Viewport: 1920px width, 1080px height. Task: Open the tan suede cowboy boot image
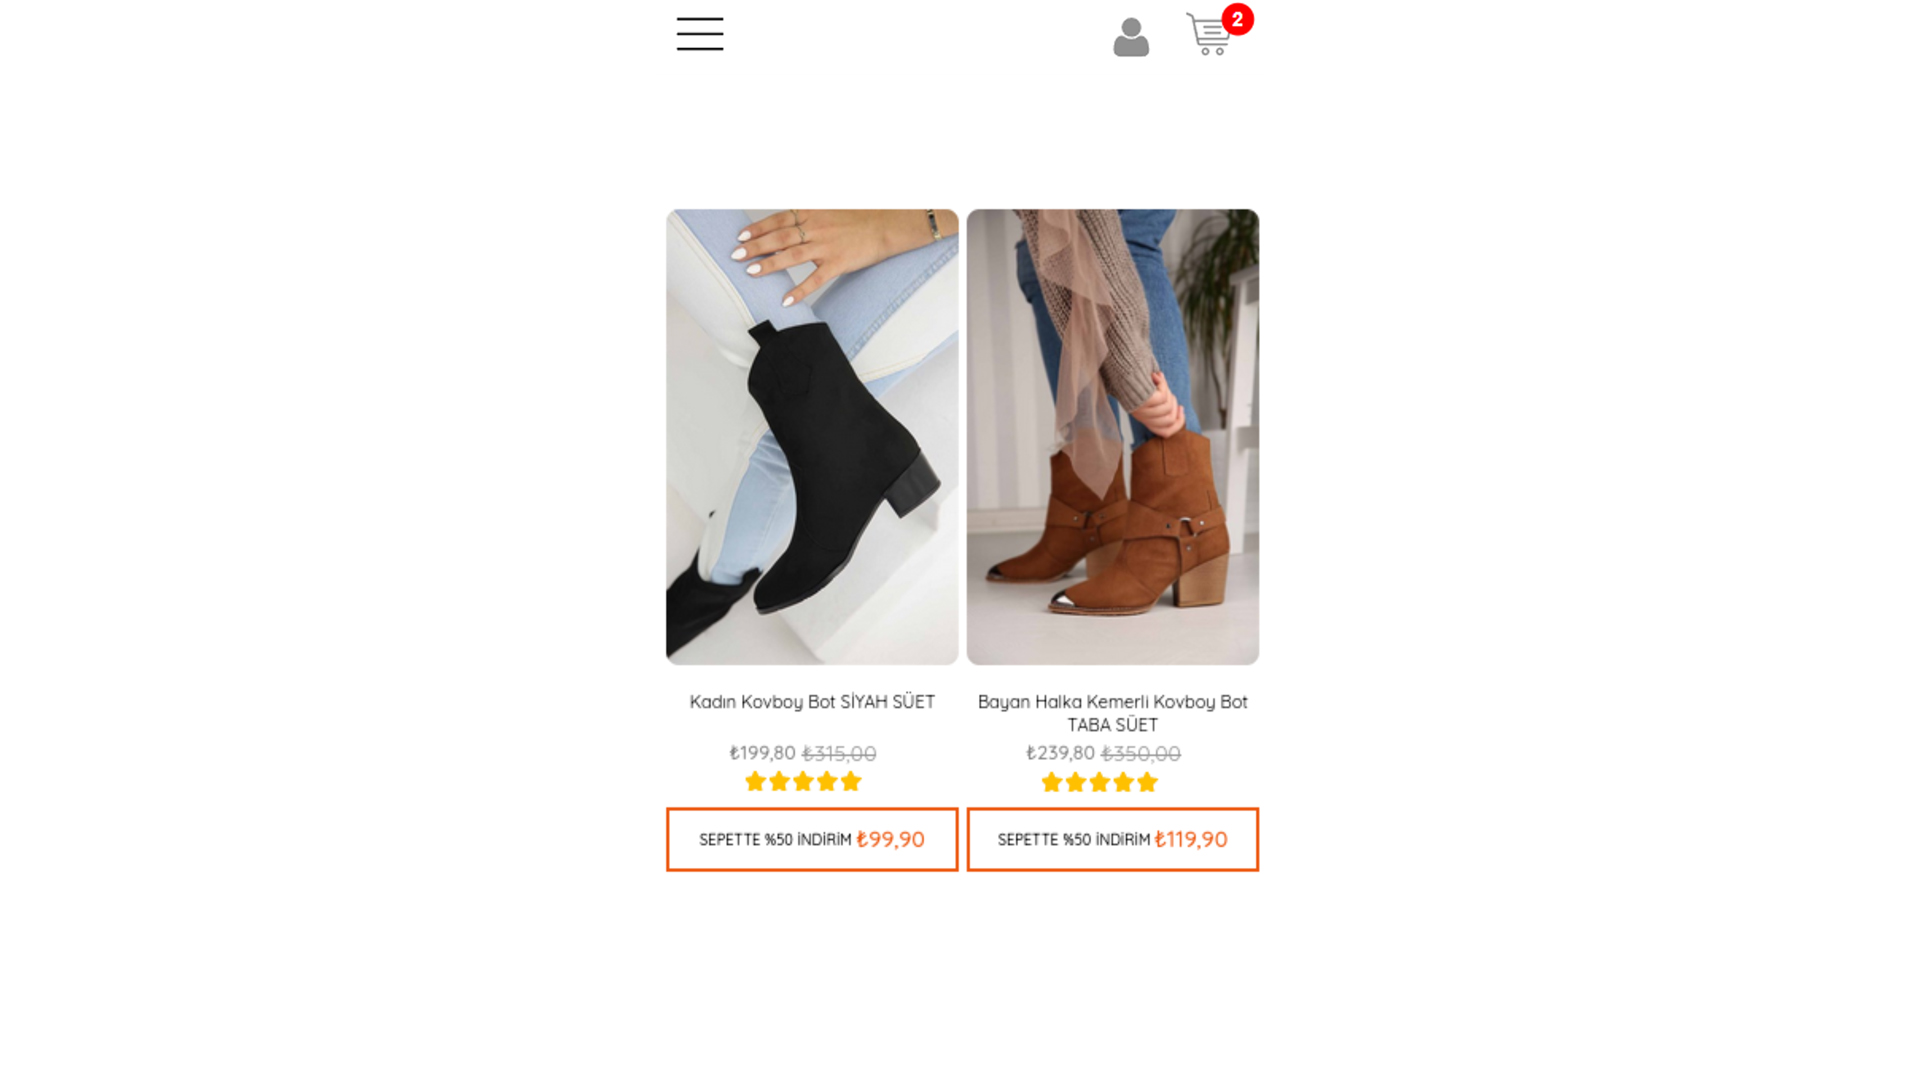tap(1113, 437)
